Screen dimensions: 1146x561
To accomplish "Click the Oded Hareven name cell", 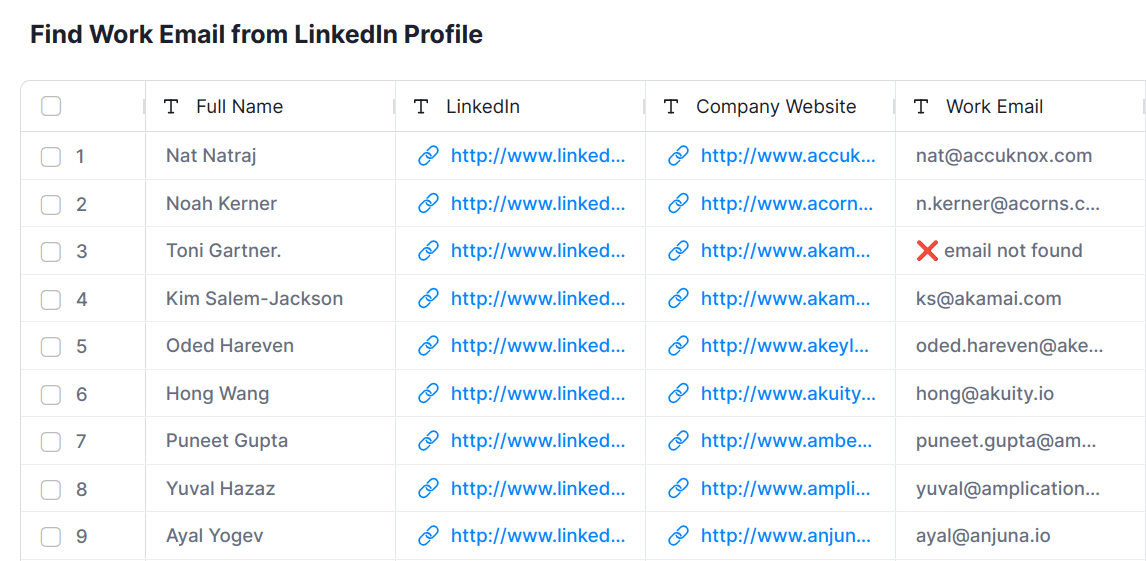I will pos(230,346).
